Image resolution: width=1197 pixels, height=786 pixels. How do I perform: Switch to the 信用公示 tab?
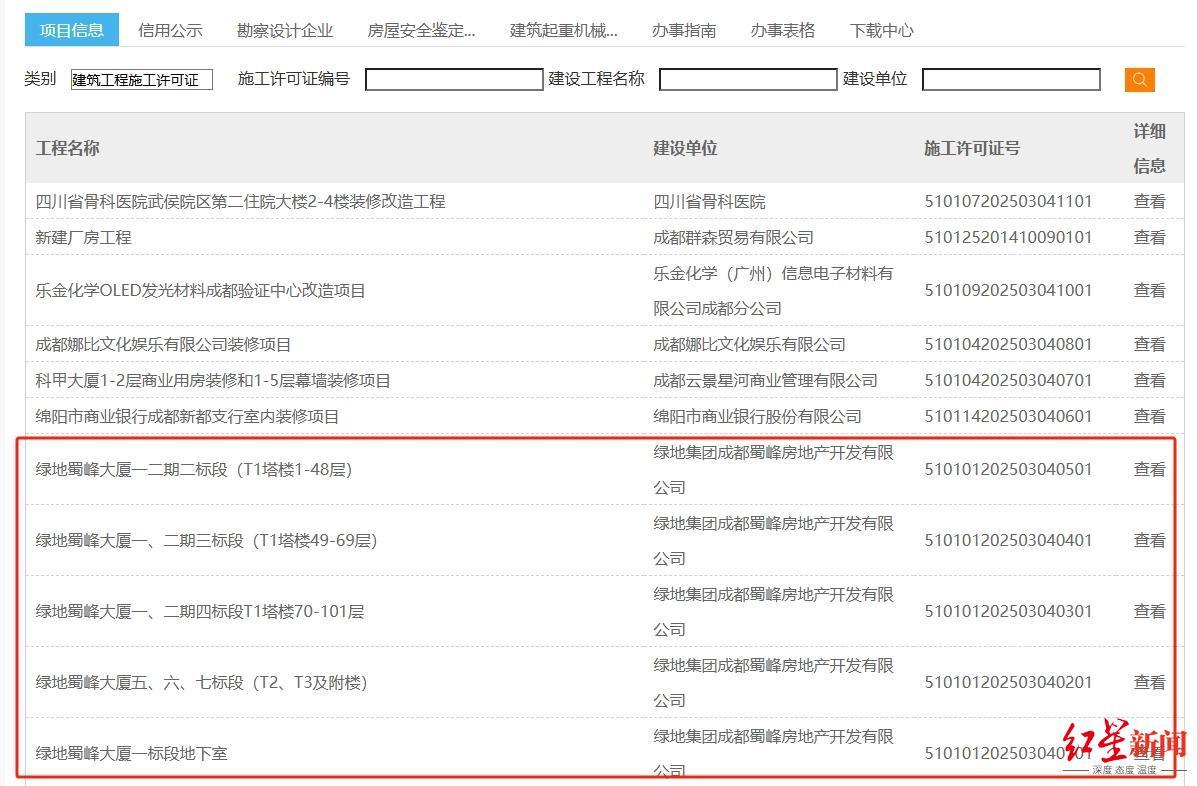pyautogui.click(x=170, y=31)
